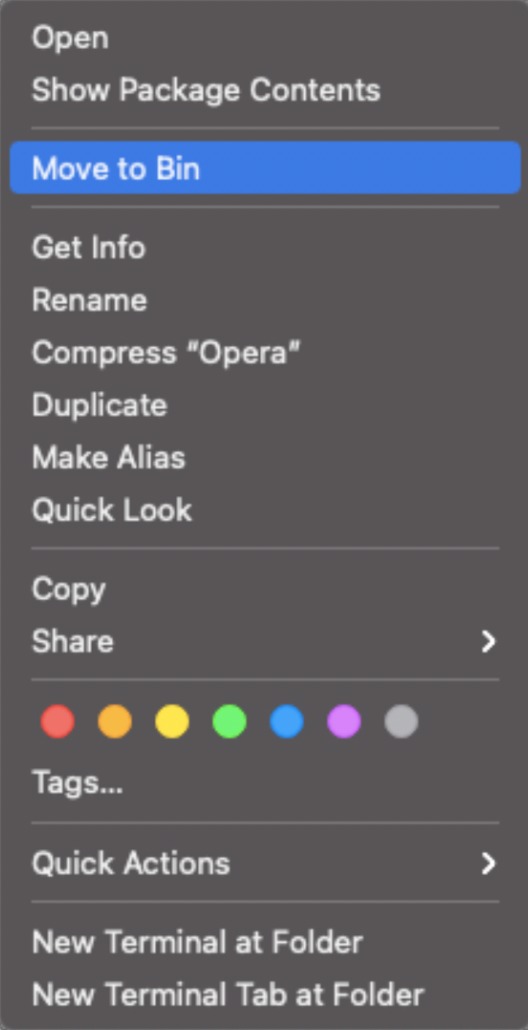Select Open from the context menu
The height and width of the screenshot is (1030, 528).
265,37
